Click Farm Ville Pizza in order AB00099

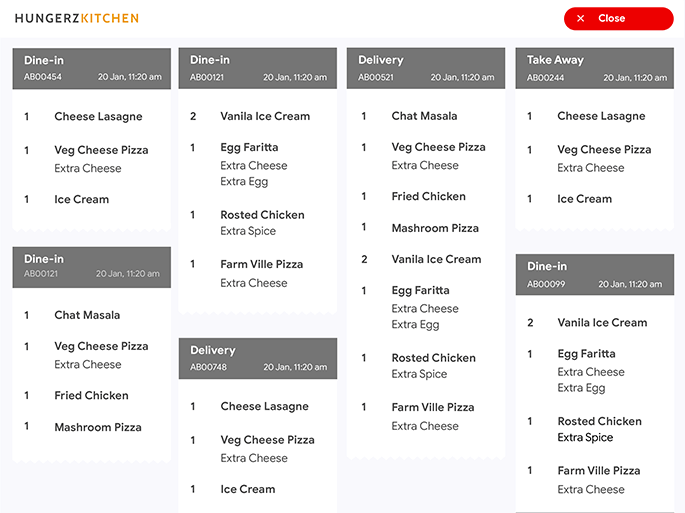tap(599, 471)
